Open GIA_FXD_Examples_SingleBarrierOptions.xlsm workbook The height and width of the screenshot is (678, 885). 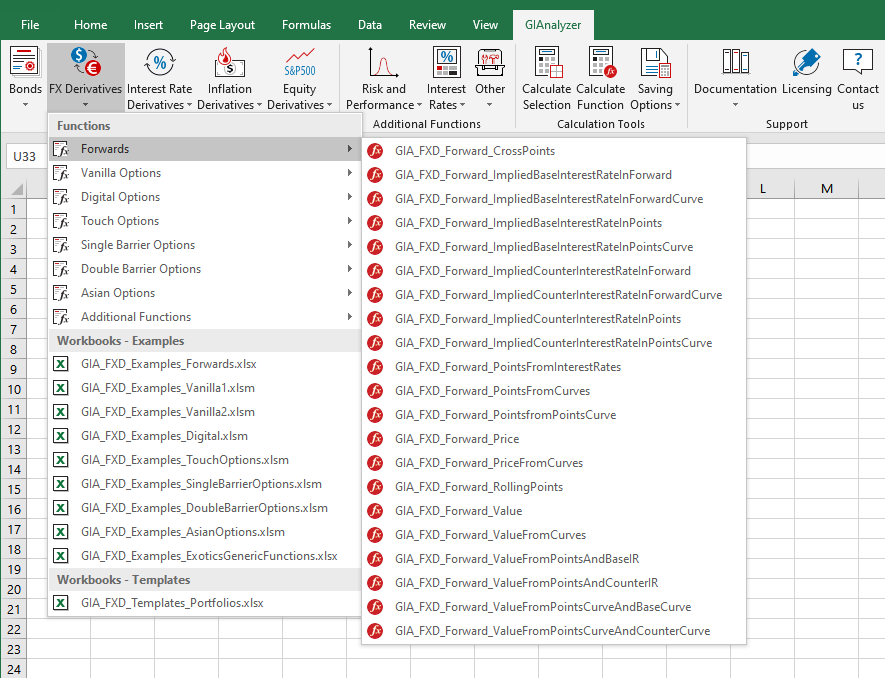tap(205, 484)
